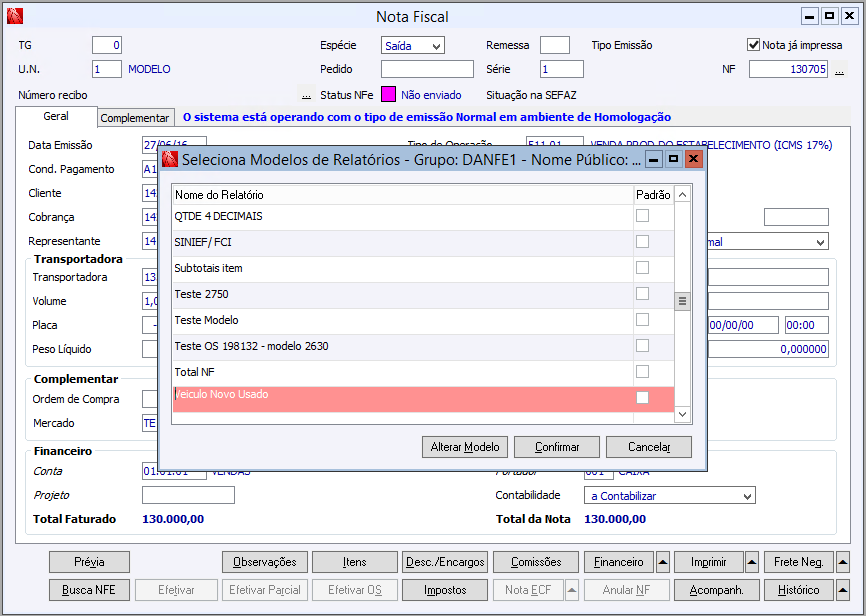This screenshot has width=866, height=616.
Task: Expand the arrow next to Histórico button
Action: click(x=842, y=590)
